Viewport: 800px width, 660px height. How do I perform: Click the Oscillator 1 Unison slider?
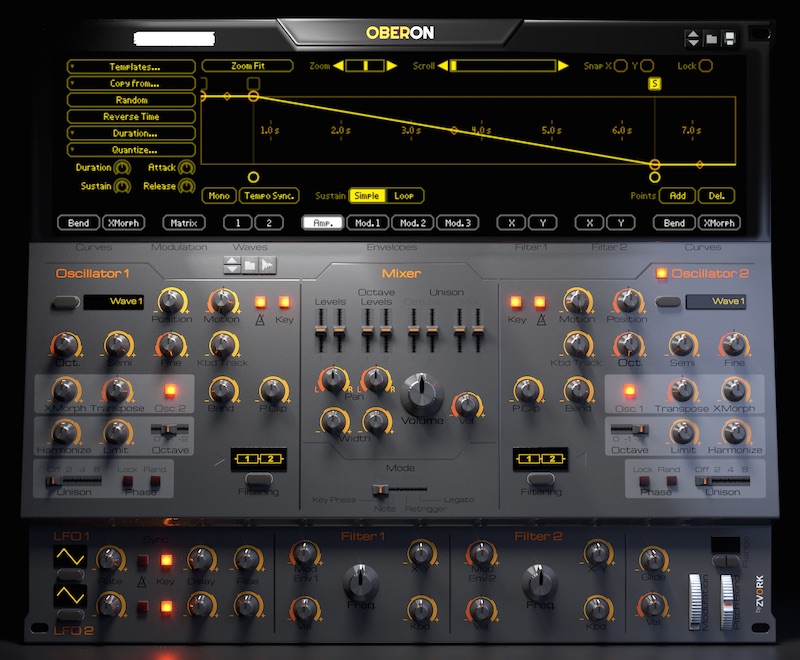click(x=73, y=481)
